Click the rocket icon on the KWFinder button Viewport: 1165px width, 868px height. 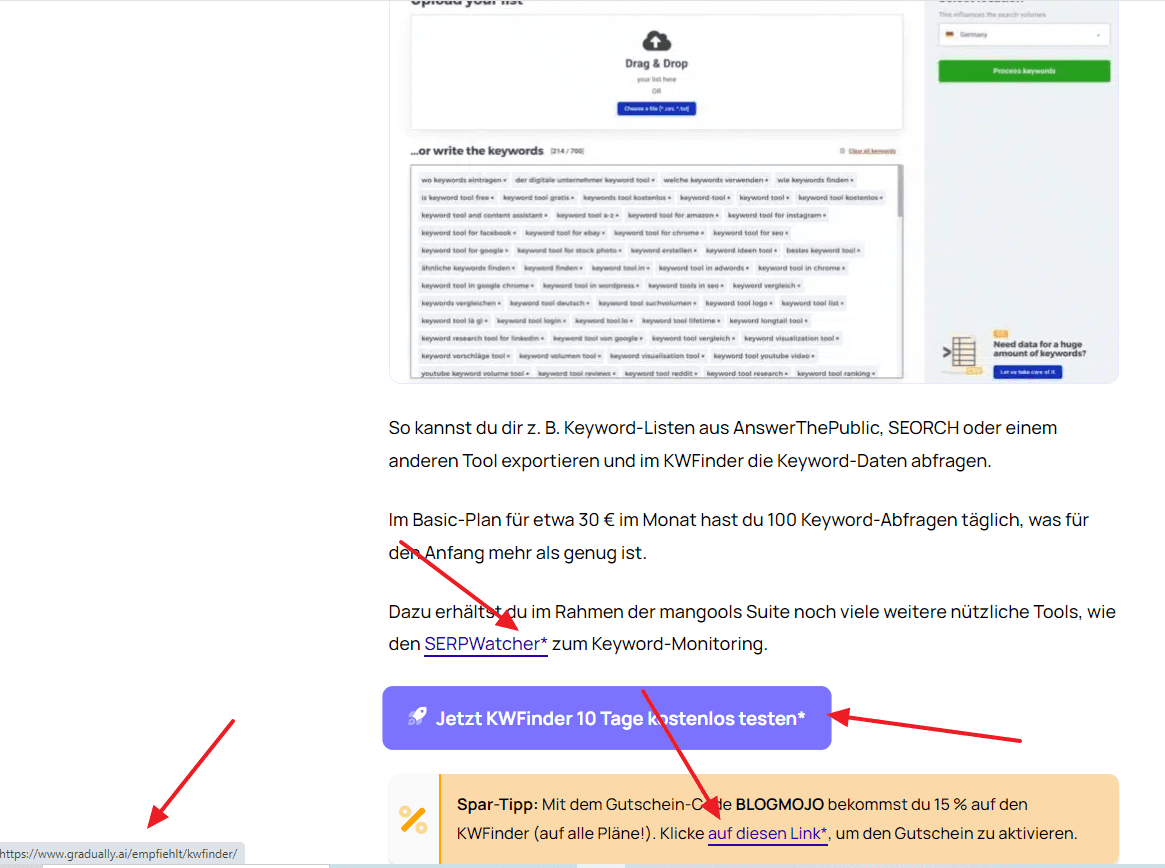point(417,717)
